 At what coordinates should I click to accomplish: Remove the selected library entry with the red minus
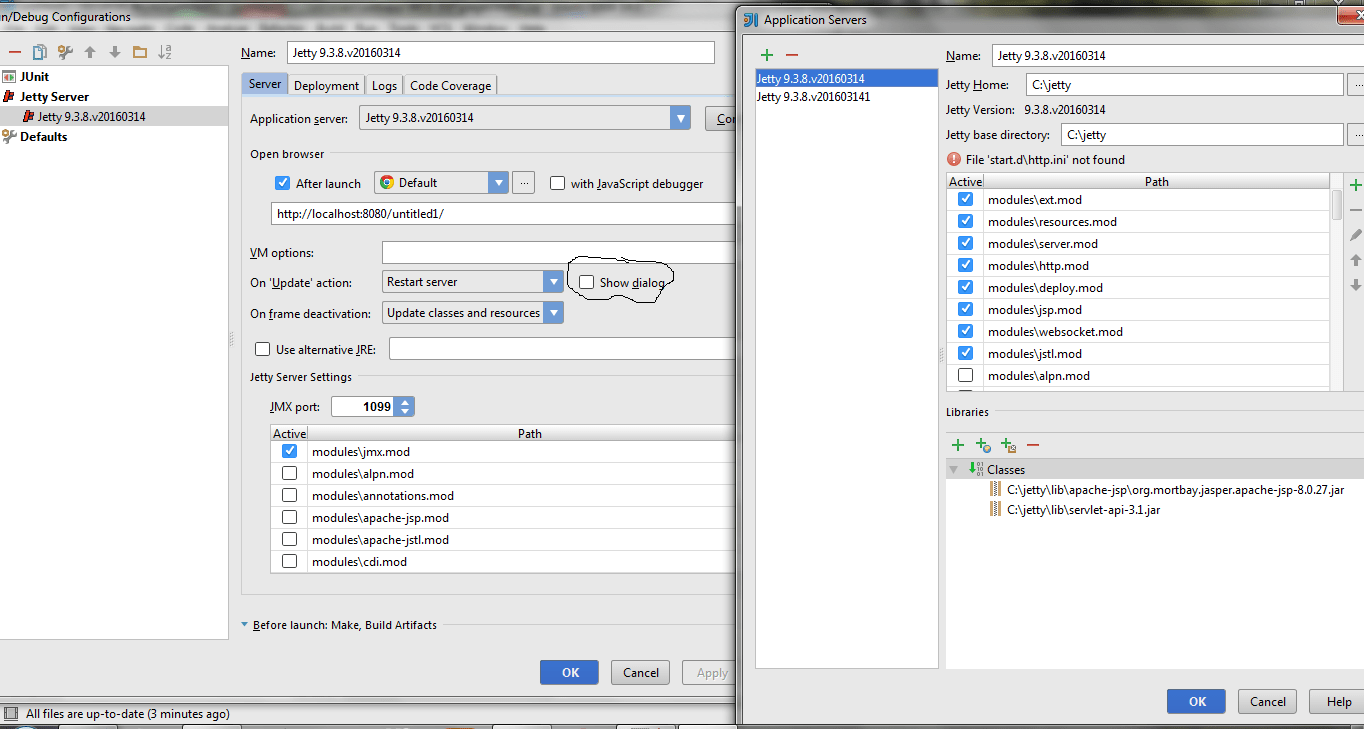click(x=1033, y=445)
